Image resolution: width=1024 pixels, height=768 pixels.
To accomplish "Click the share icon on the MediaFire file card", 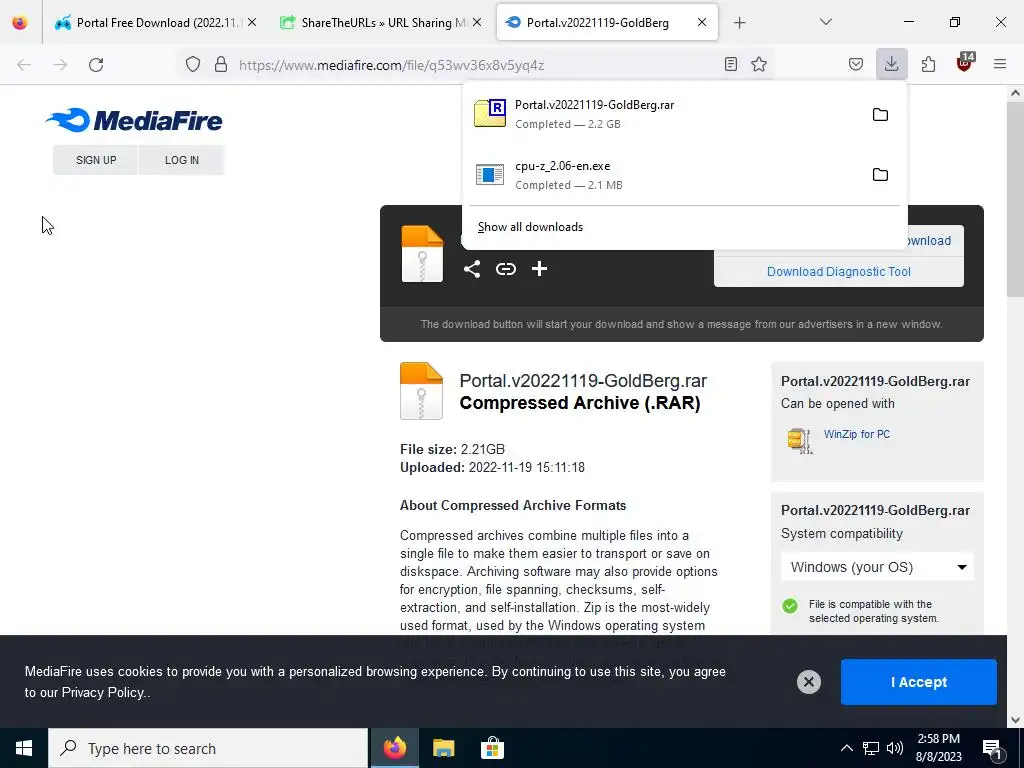I will pyautogui.click(x=472, y=269).
